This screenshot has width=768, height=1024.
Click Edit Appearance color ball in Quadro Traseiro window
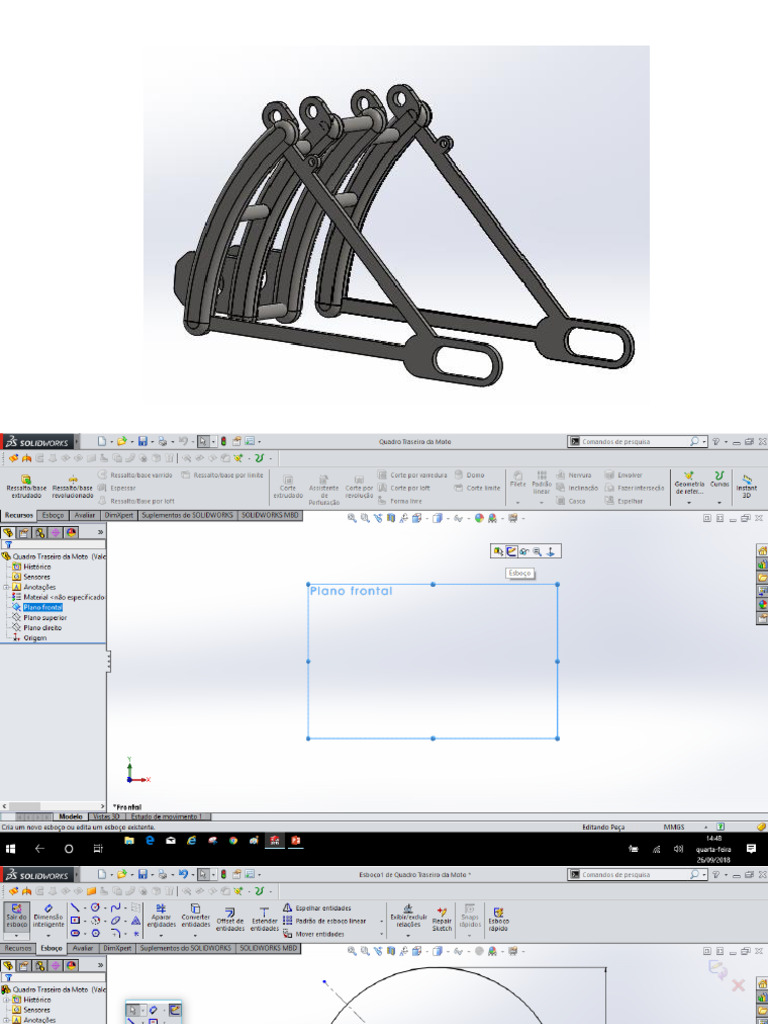pyautogui.click(x=479, y=518)
